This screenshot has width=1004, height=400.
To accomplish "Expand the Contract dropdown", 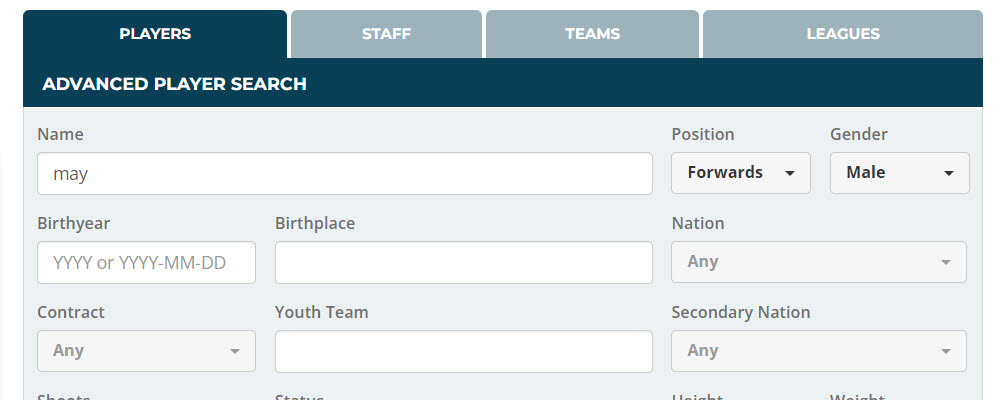I will pyautogui.click(x=146, y=351).
